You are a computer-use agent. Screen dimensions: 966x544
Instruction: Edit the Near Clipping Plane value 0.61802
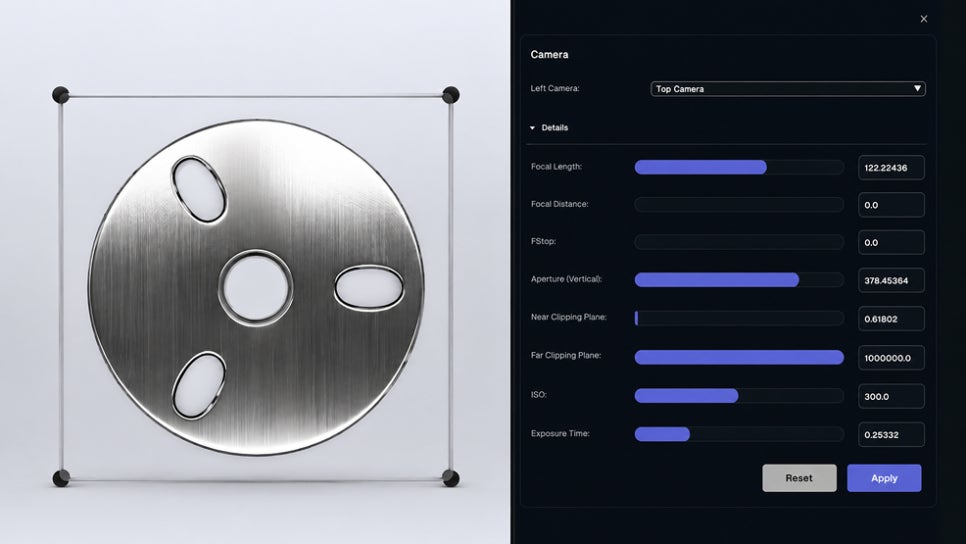click(x=891, y=319)
